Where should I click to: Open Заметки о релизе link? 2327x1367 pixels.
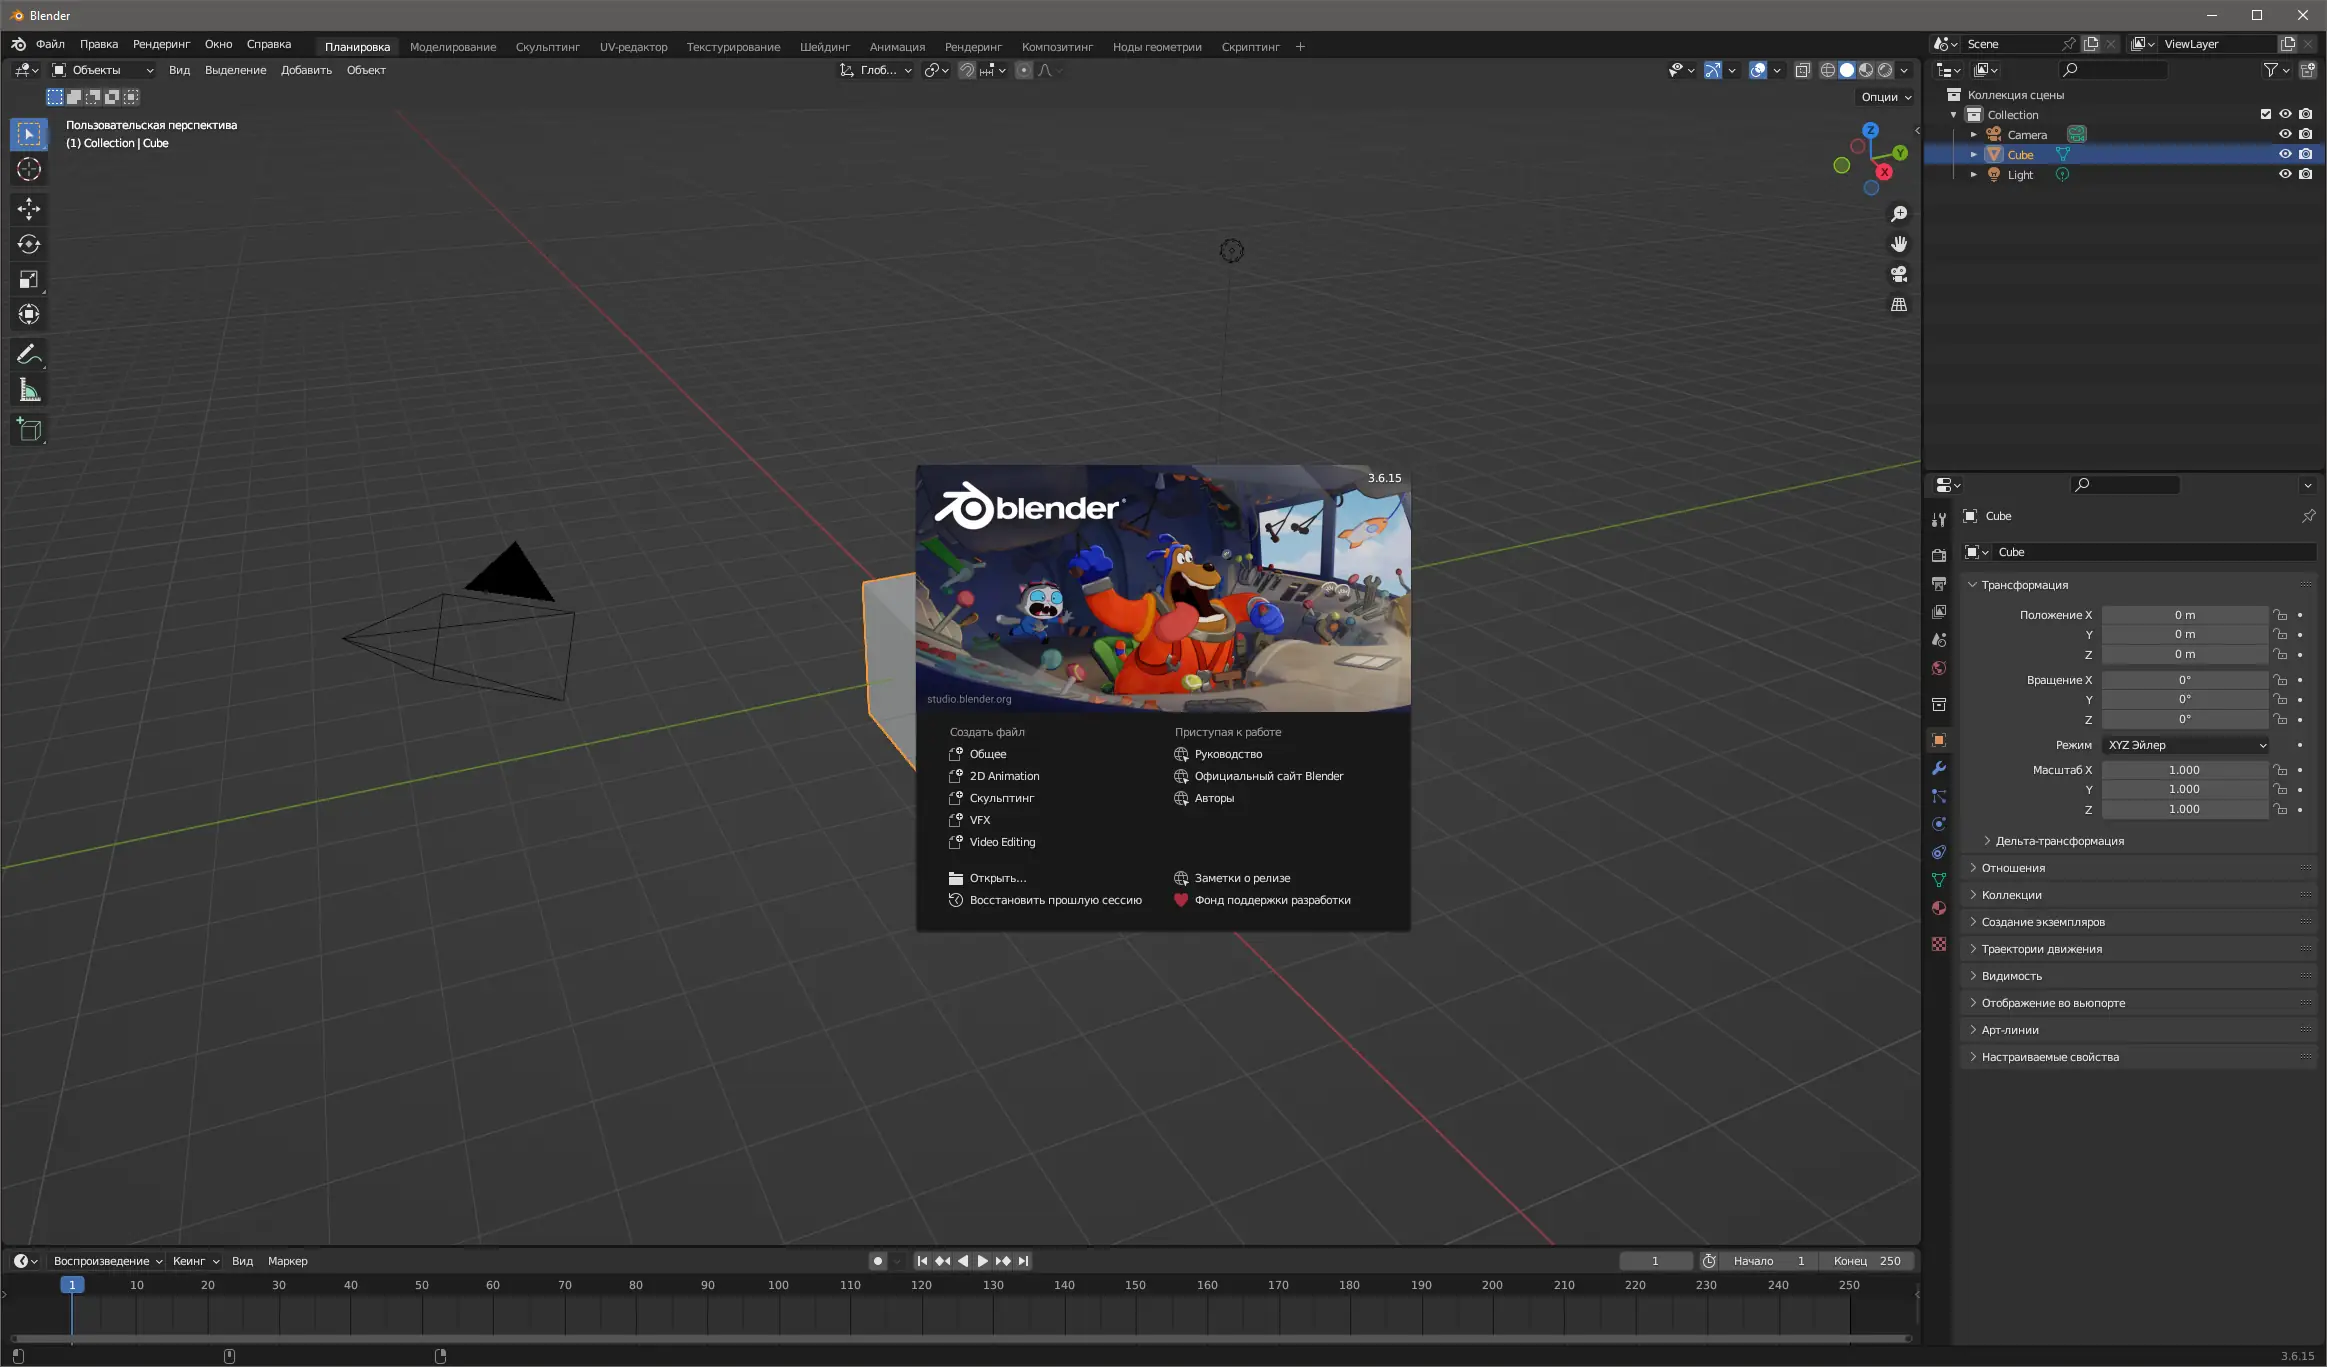click(1242, 878)
